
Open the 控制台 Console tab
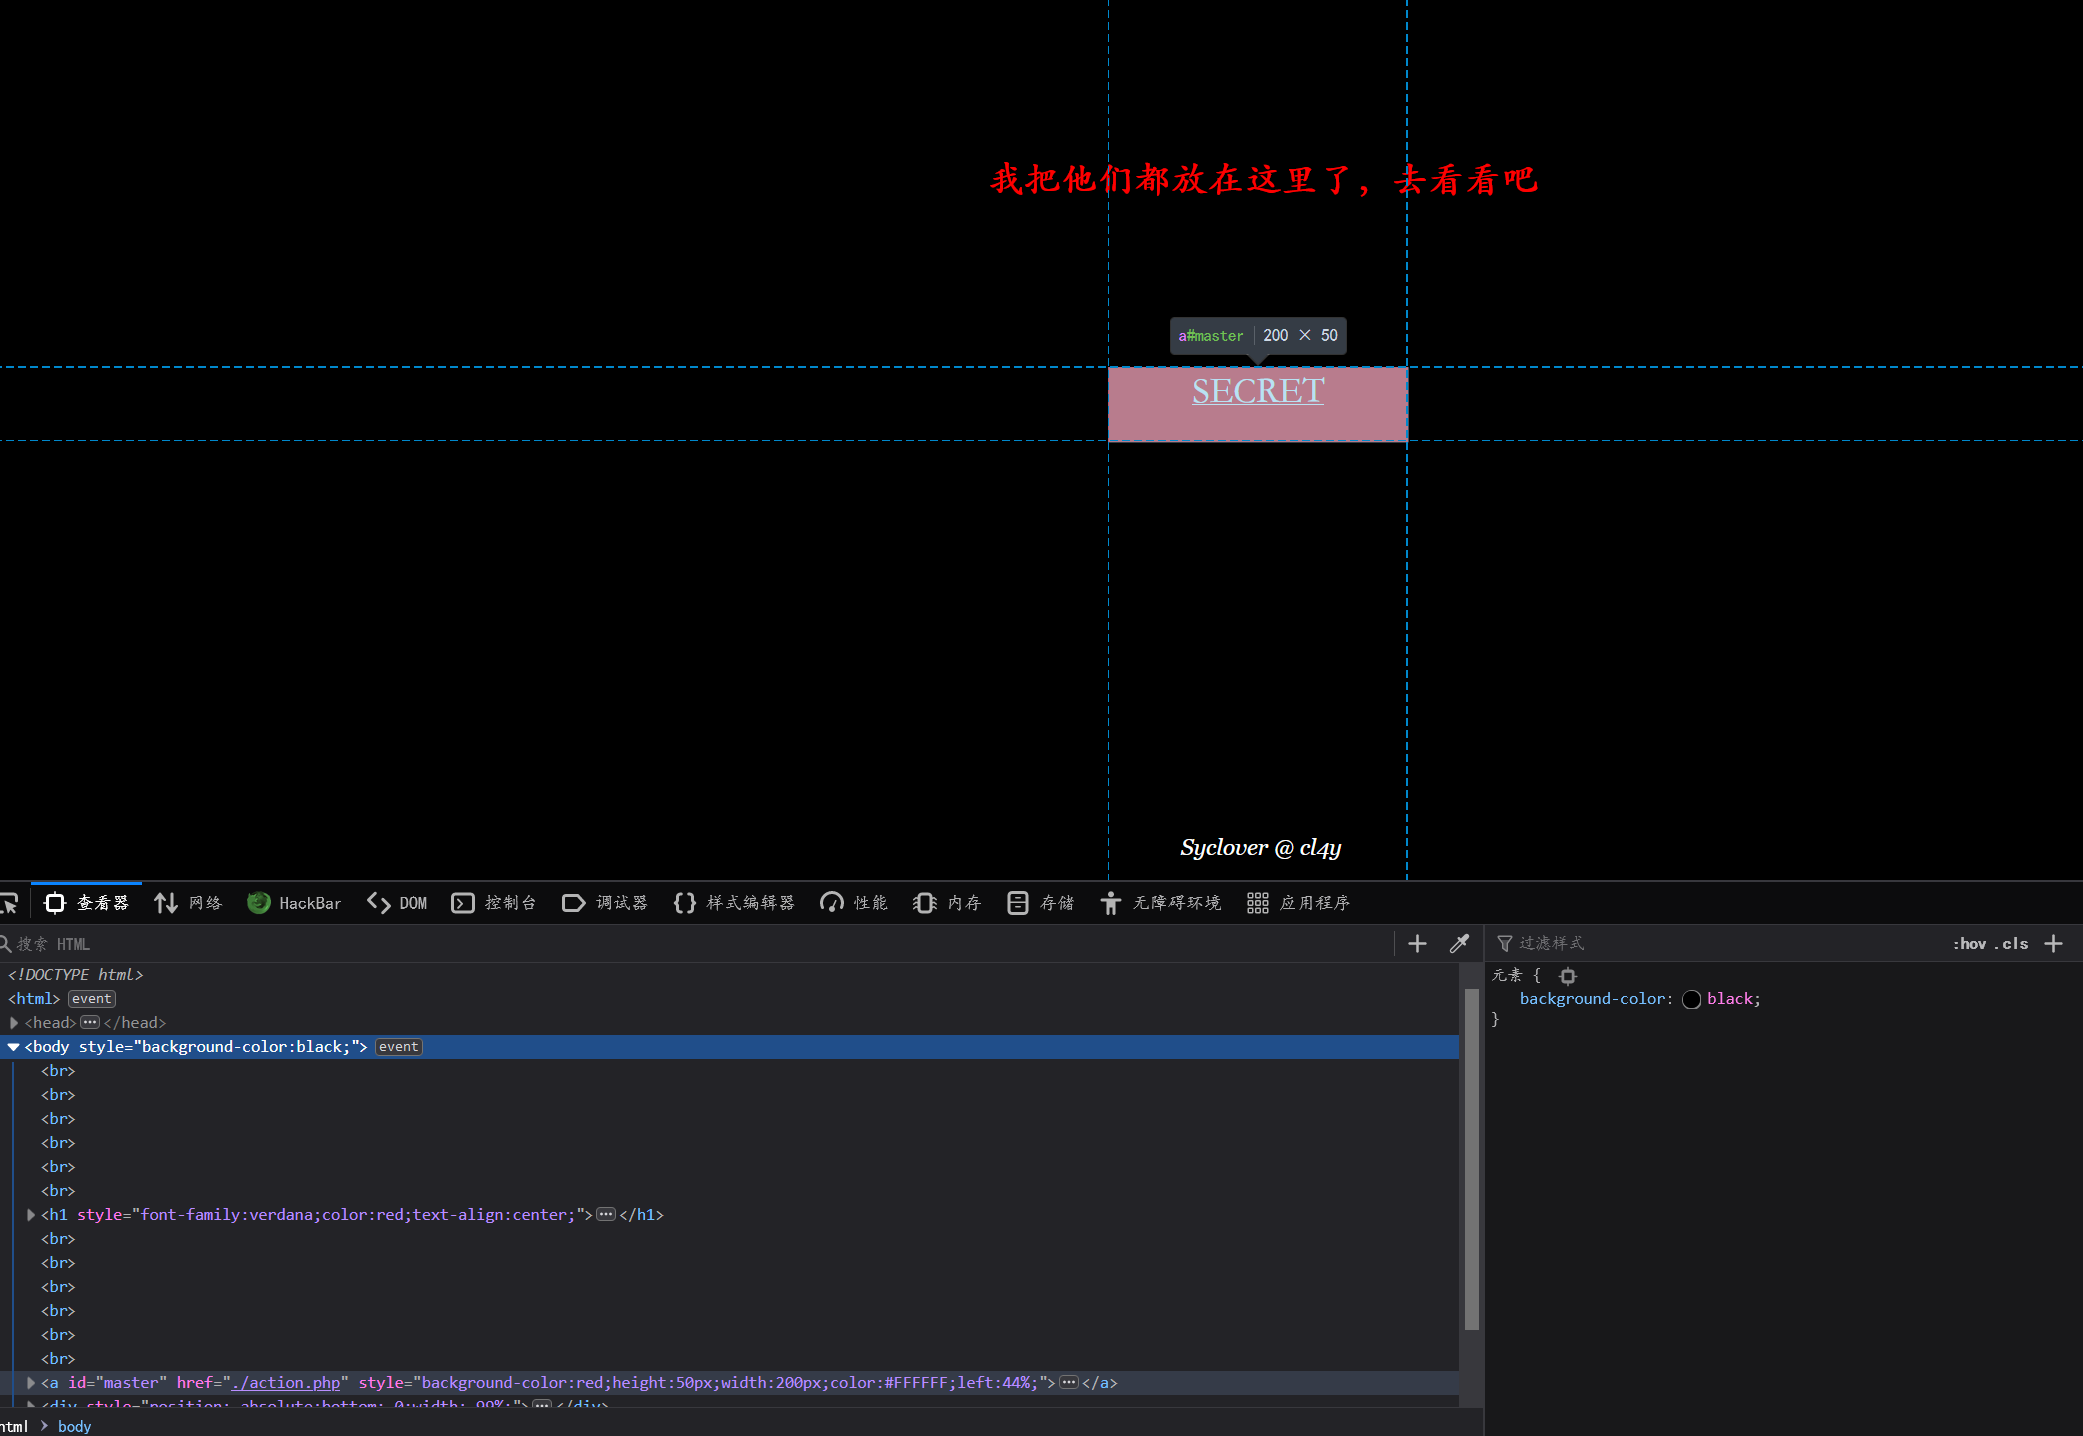[x=494, y=903]
